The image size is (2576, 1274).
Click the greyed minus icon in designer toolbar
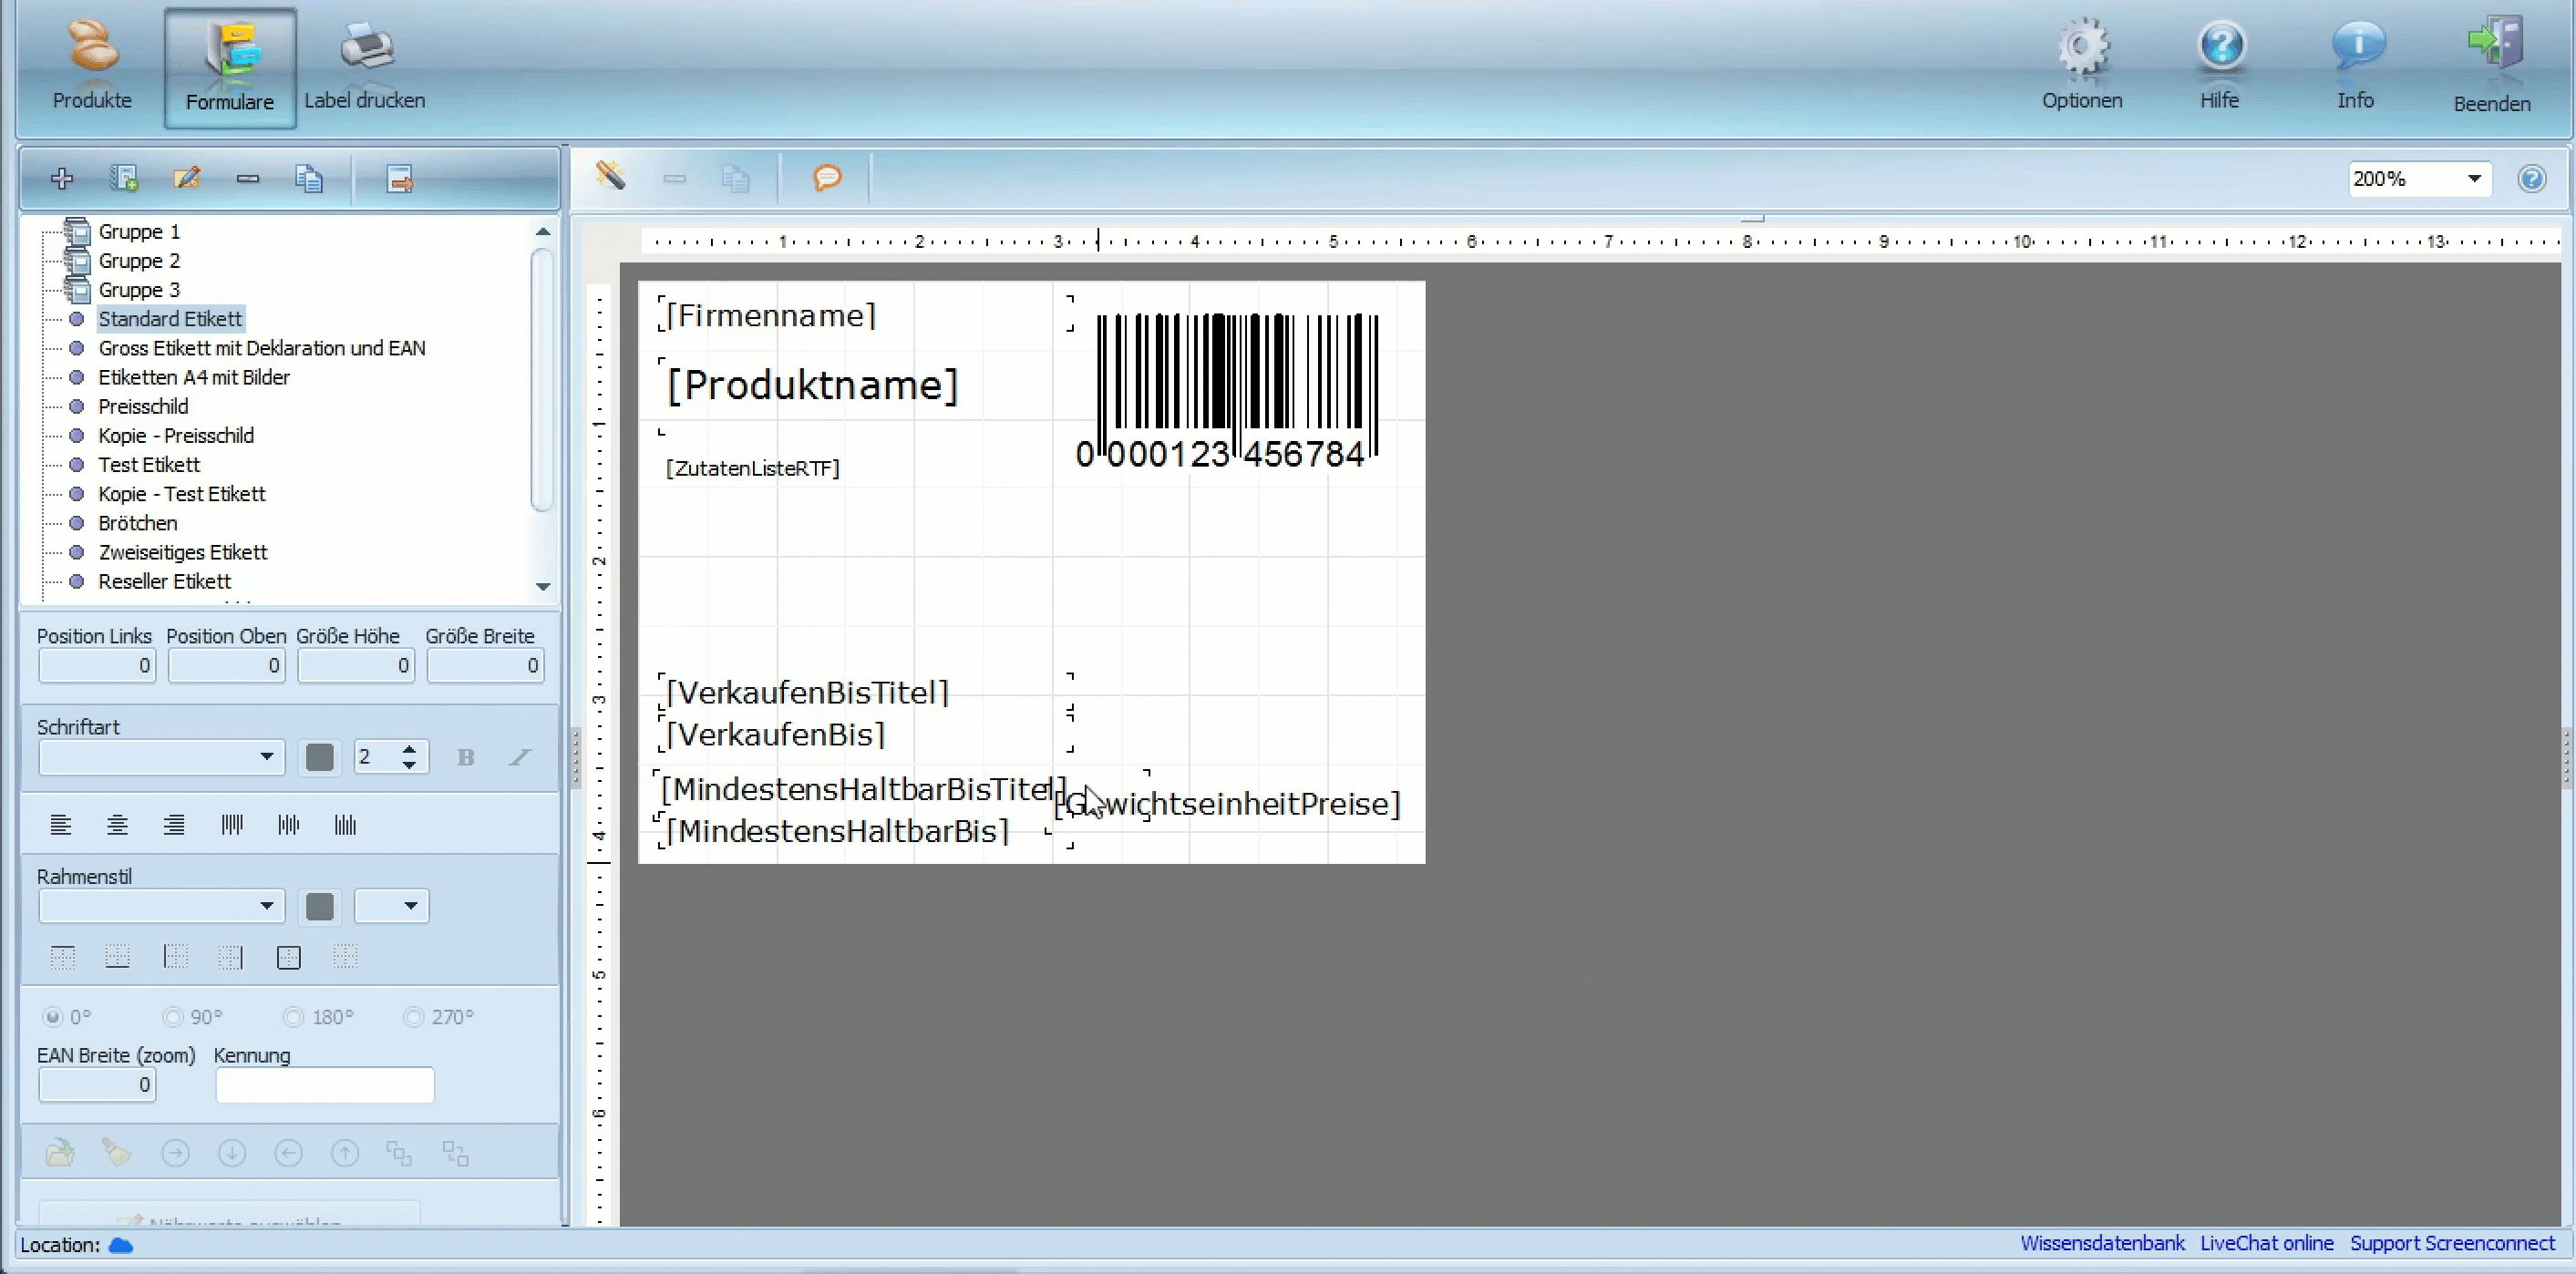[675, 179]
